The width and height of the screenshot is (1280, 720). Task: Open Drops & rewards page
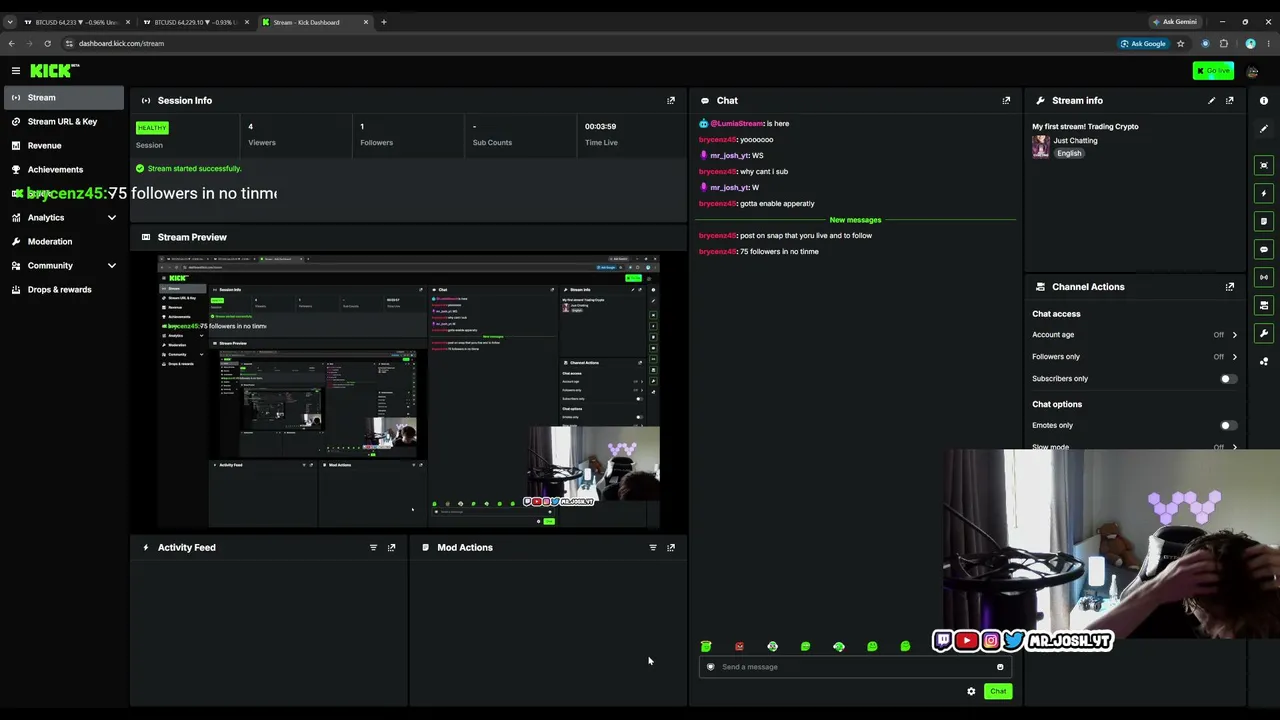[63, 289]
